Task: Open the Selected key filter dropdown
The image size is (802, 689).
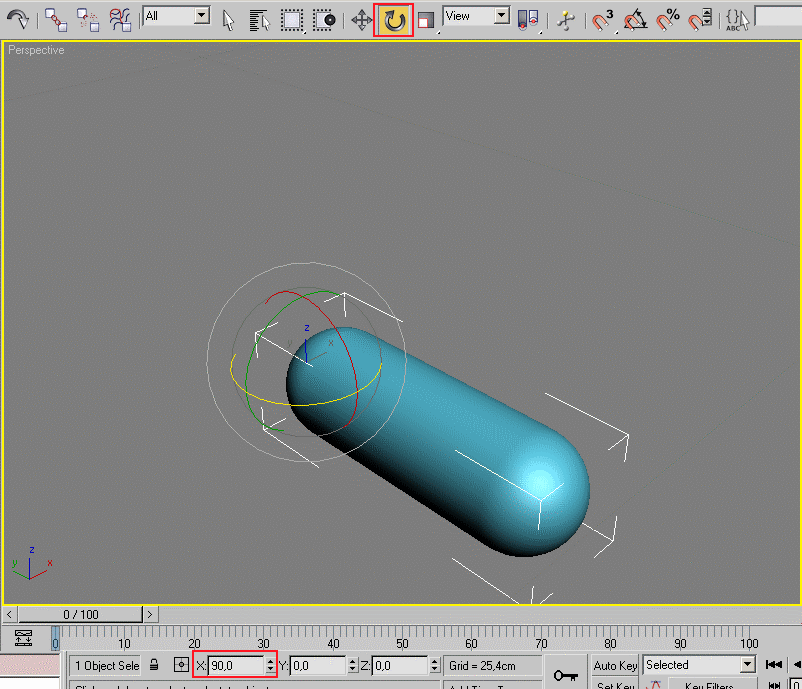Action: point(699,664)
